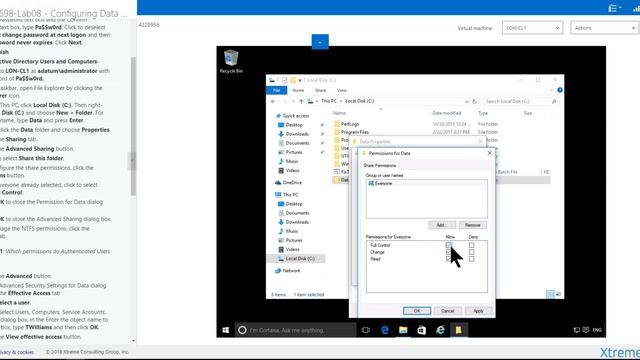Open File Explorer from the taskbar

click(x=403, y=330)
